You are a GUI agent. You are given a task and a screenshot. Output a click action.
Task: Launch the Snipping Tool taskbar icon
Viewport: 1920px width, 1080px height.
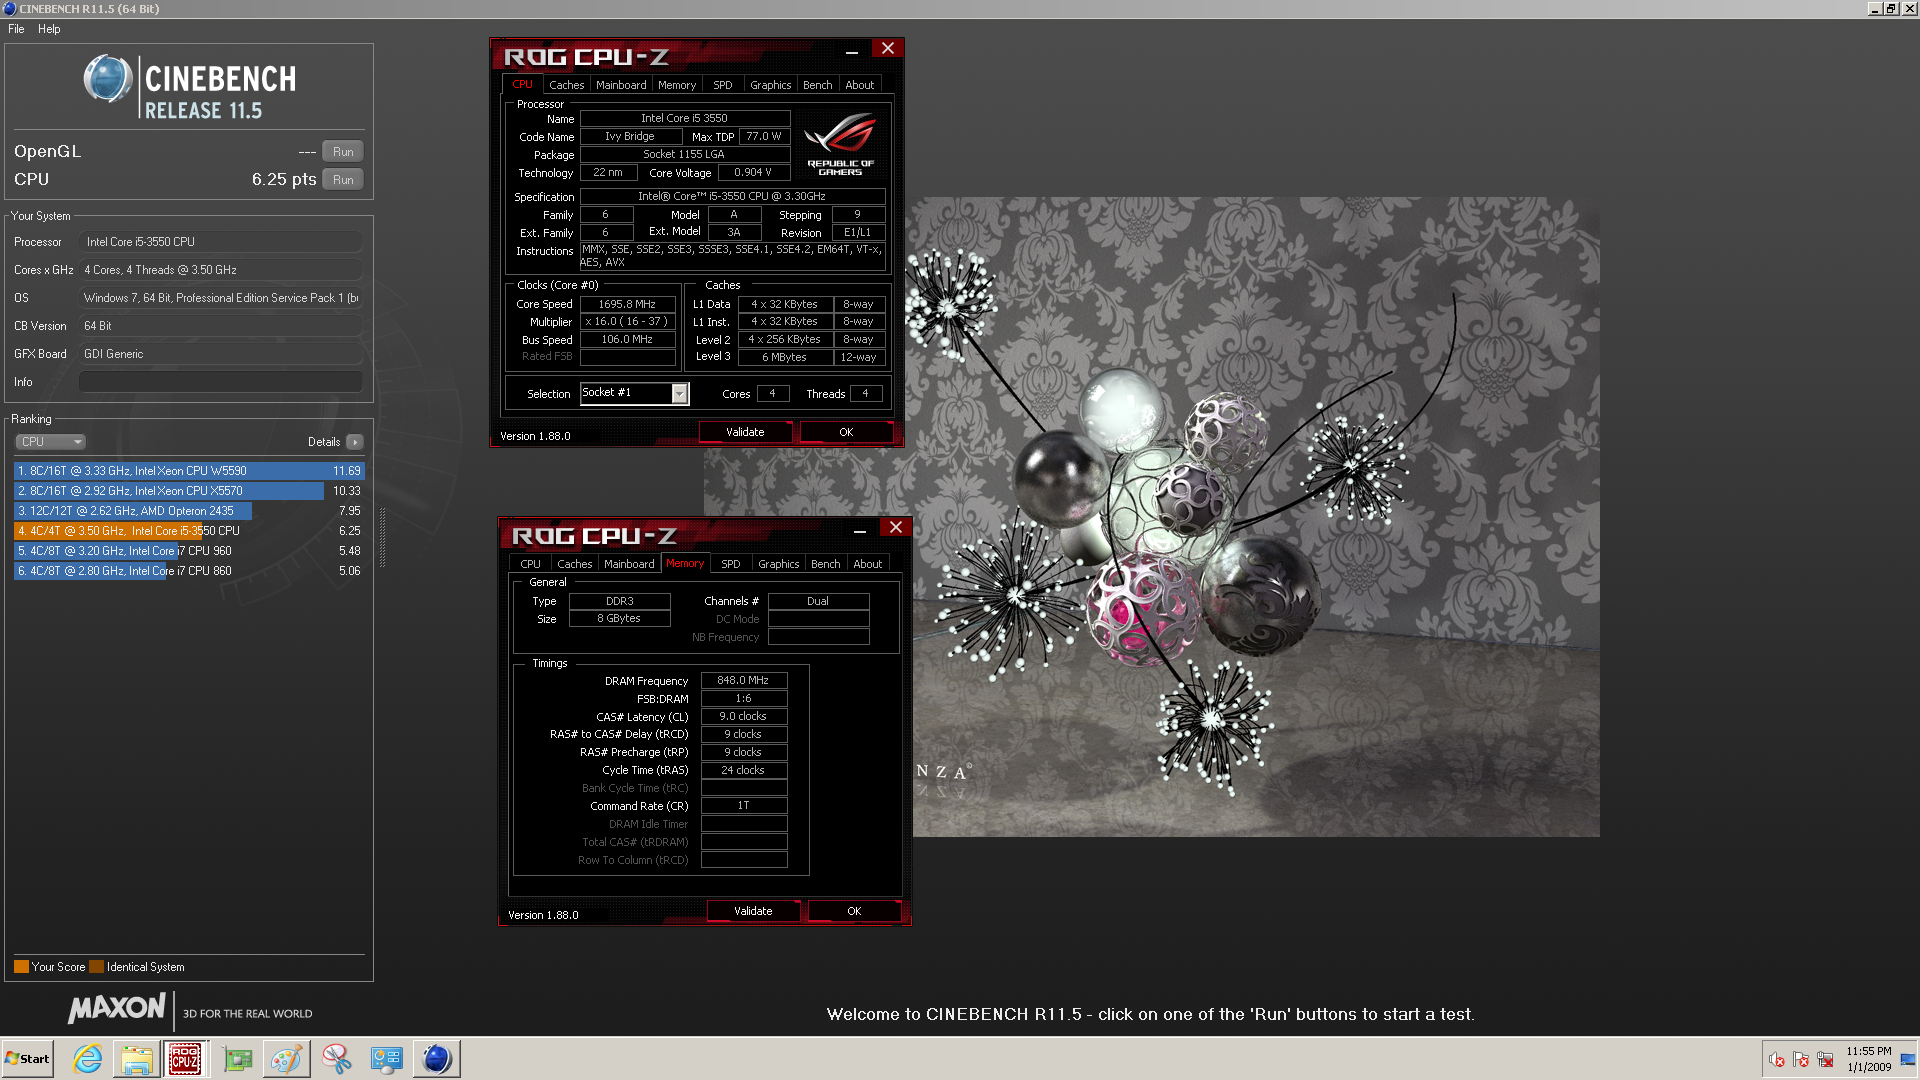coord(336,1059)
